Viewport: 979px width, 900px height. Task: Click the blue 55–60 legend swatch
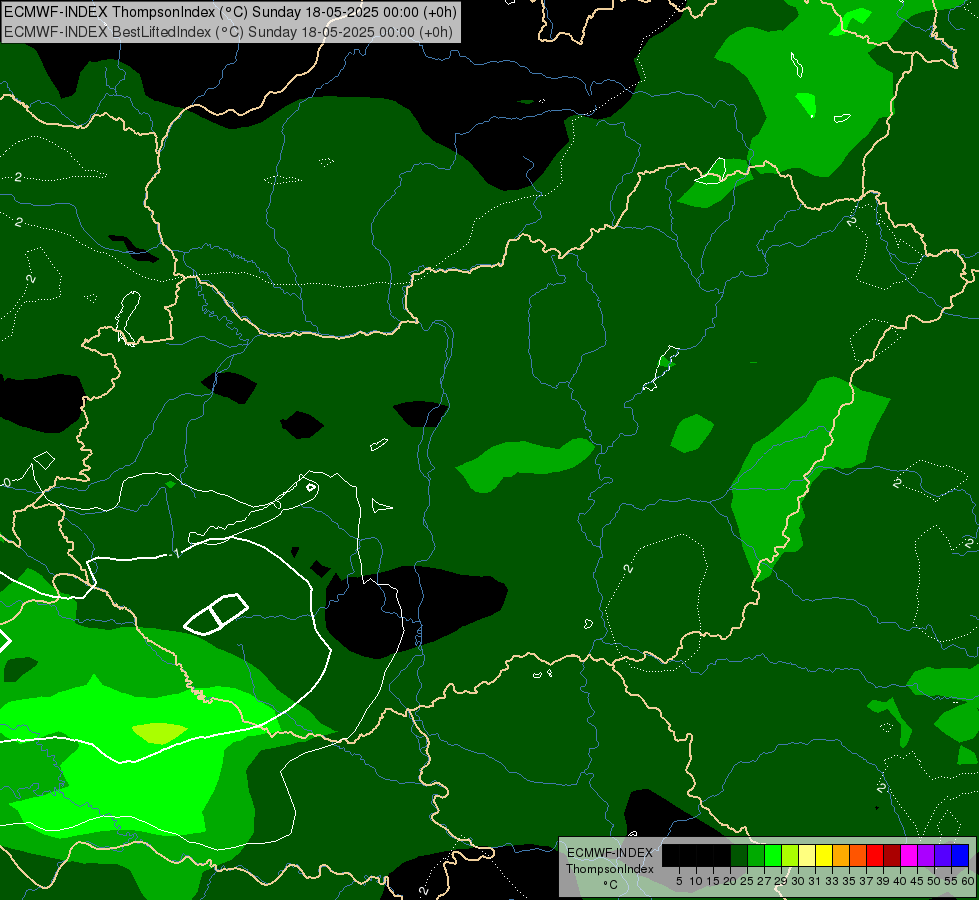pos(960,855)
